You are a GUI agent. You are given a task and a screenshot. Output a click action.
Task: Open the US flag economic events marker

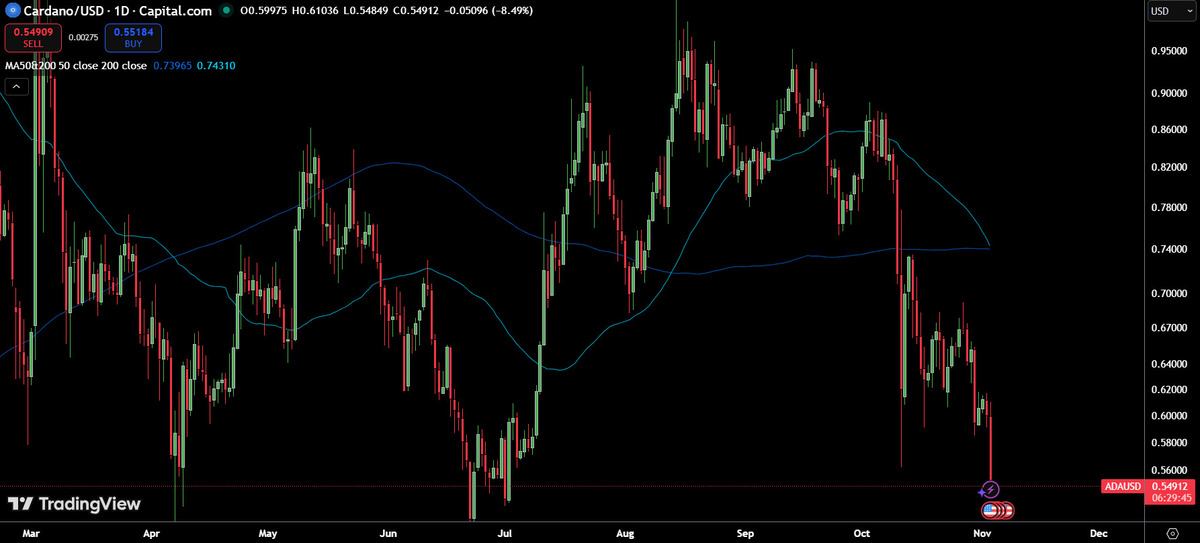click(x=991, y=510)
